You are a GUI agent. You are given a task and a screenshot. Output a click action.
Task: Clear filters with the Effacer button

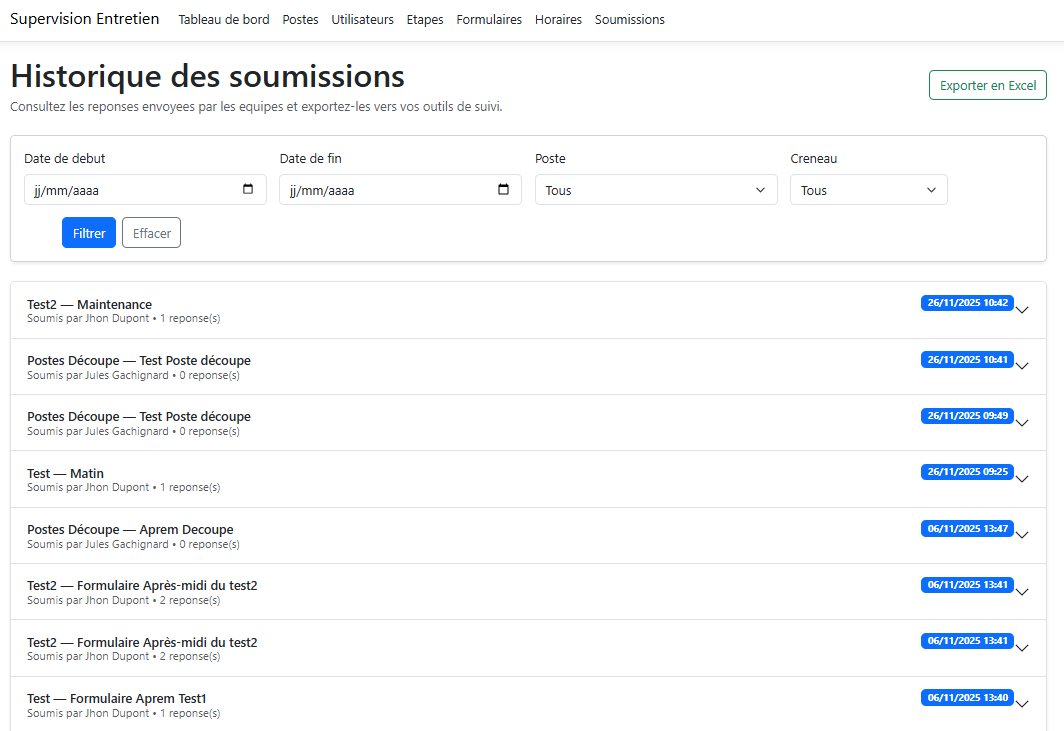151,233
